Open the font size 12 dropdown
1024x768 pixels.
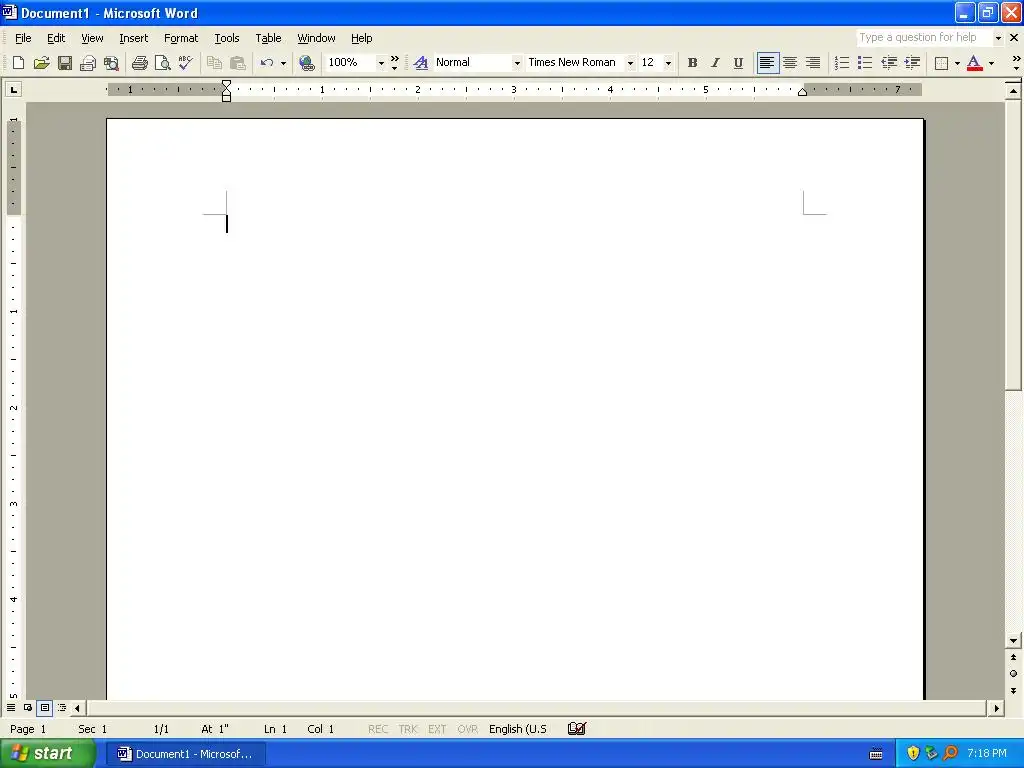(x=668, y=63)
